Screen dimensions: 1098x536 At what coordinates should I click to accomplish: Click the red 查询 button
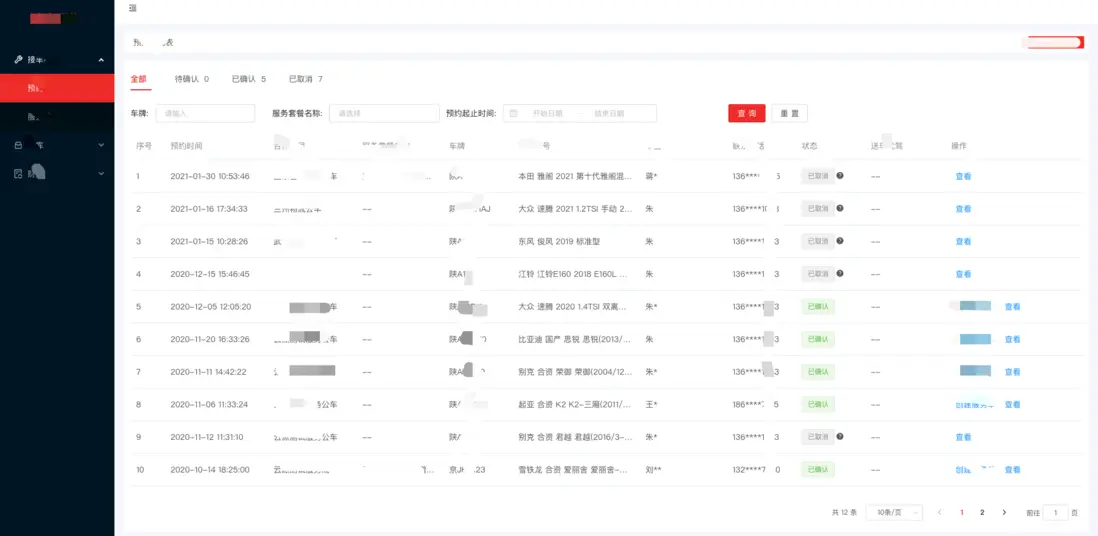pyautogui.click(x=746, y=114)
